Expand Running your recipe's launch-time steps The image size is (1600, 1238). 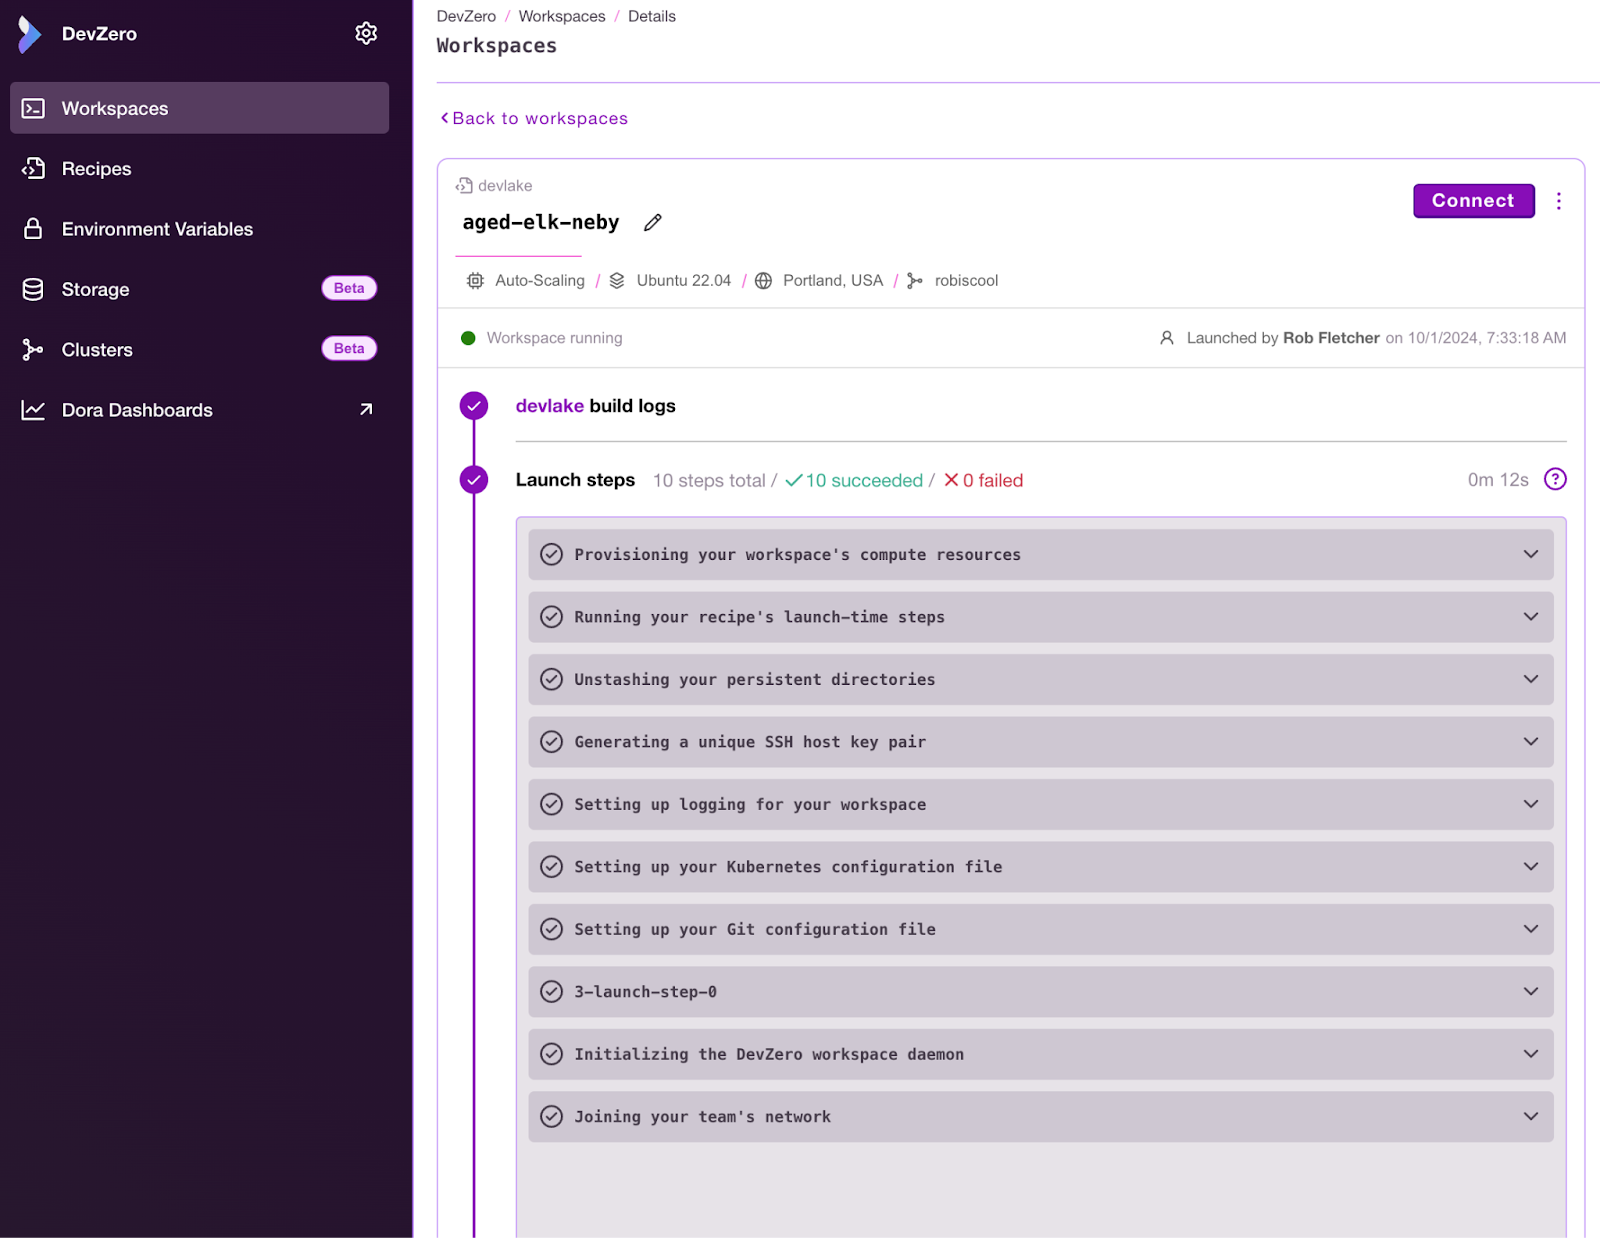[x=1530, y=617]
